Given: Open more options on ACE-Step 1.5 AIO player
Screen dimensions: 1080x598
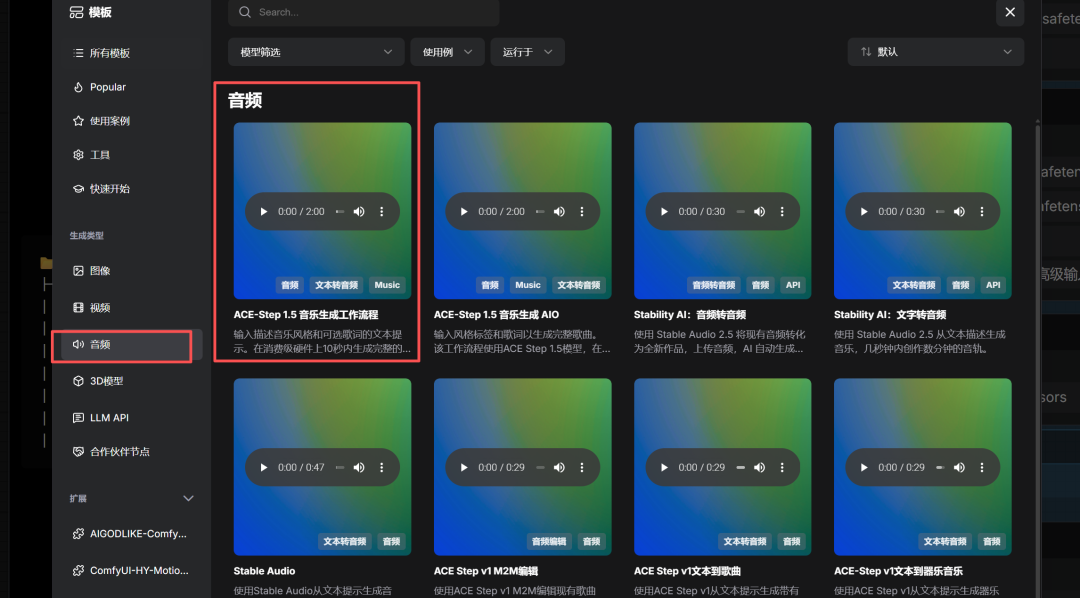Looking at the screenshot, I should pos(582,212).
